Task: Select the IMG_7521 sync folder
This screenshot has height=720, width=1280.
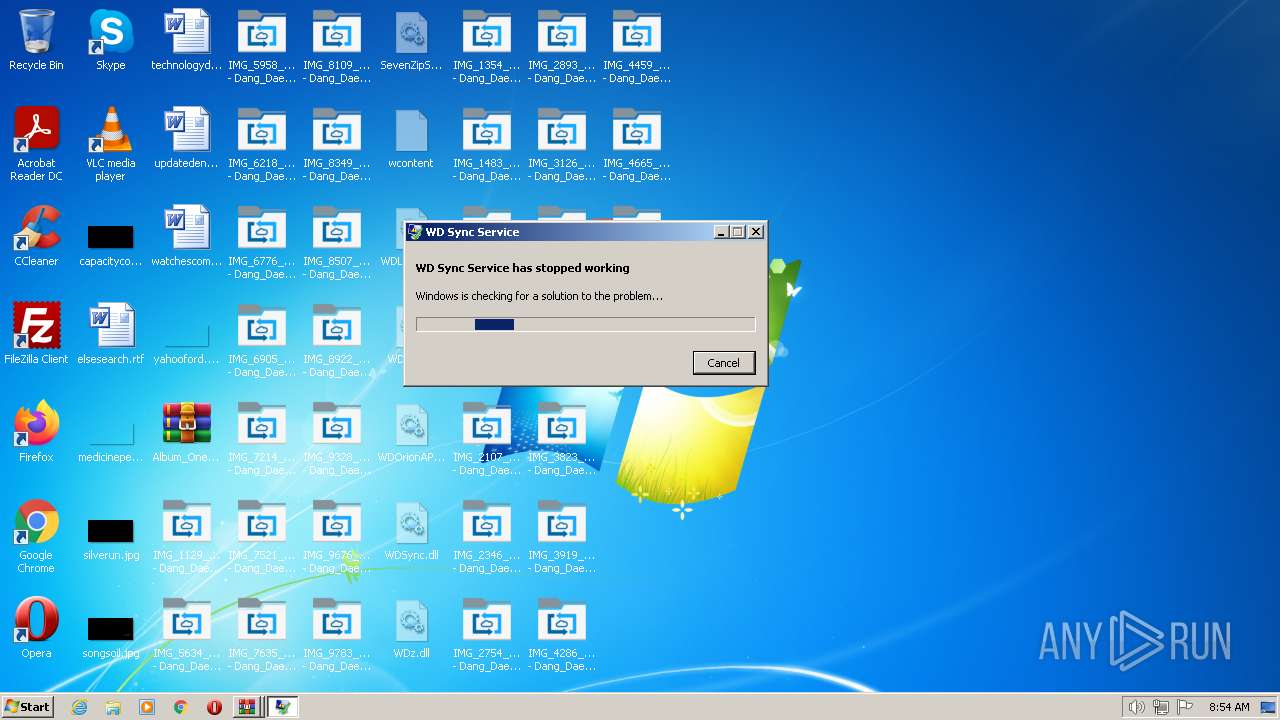Action: pos(261,536)
